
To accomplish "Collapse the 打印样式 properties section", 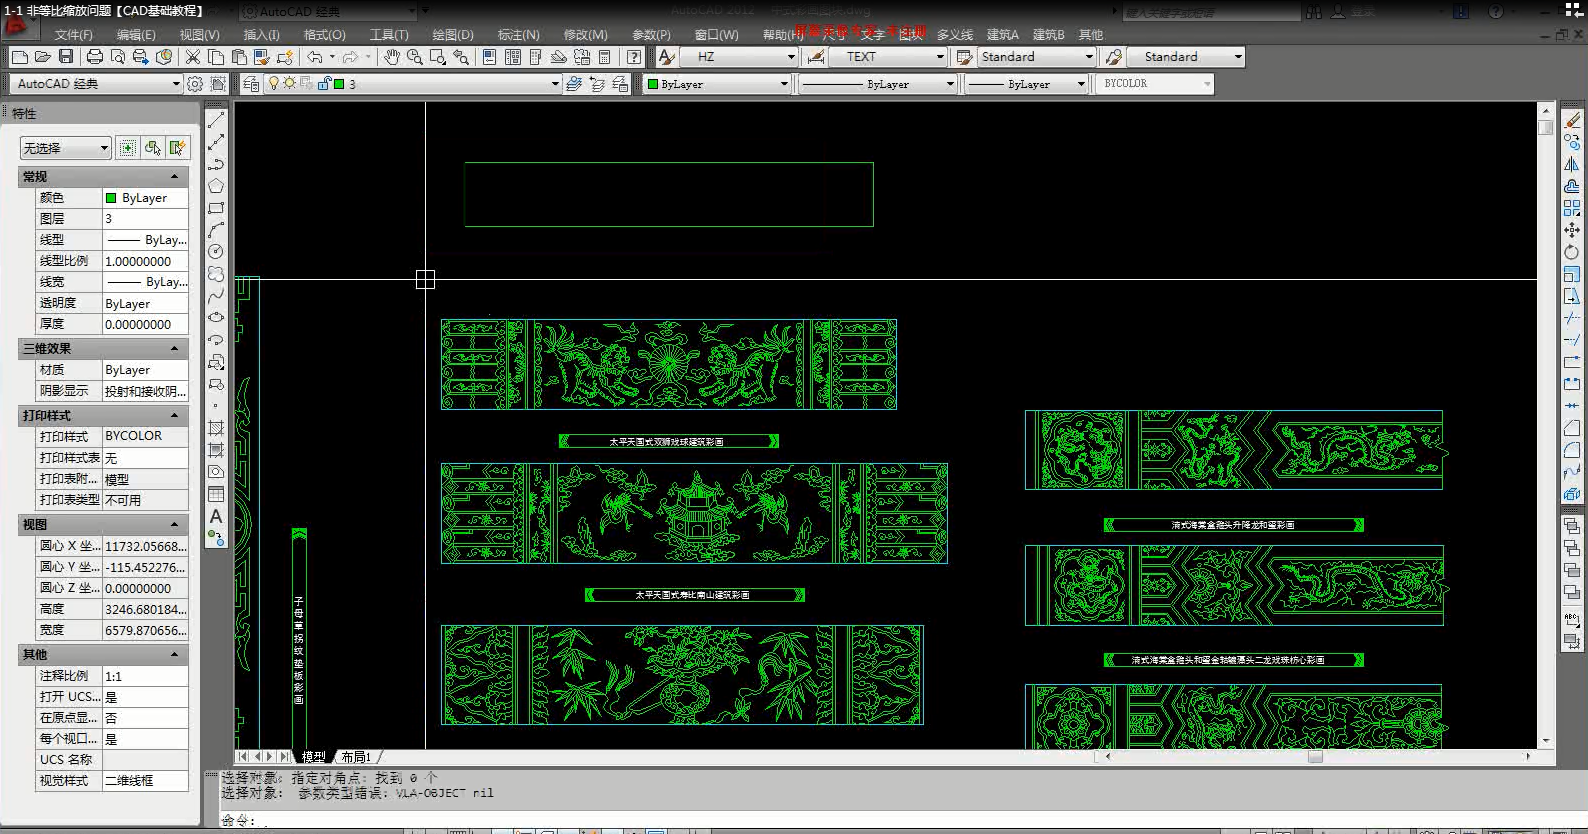I will (x=174, y=415).
